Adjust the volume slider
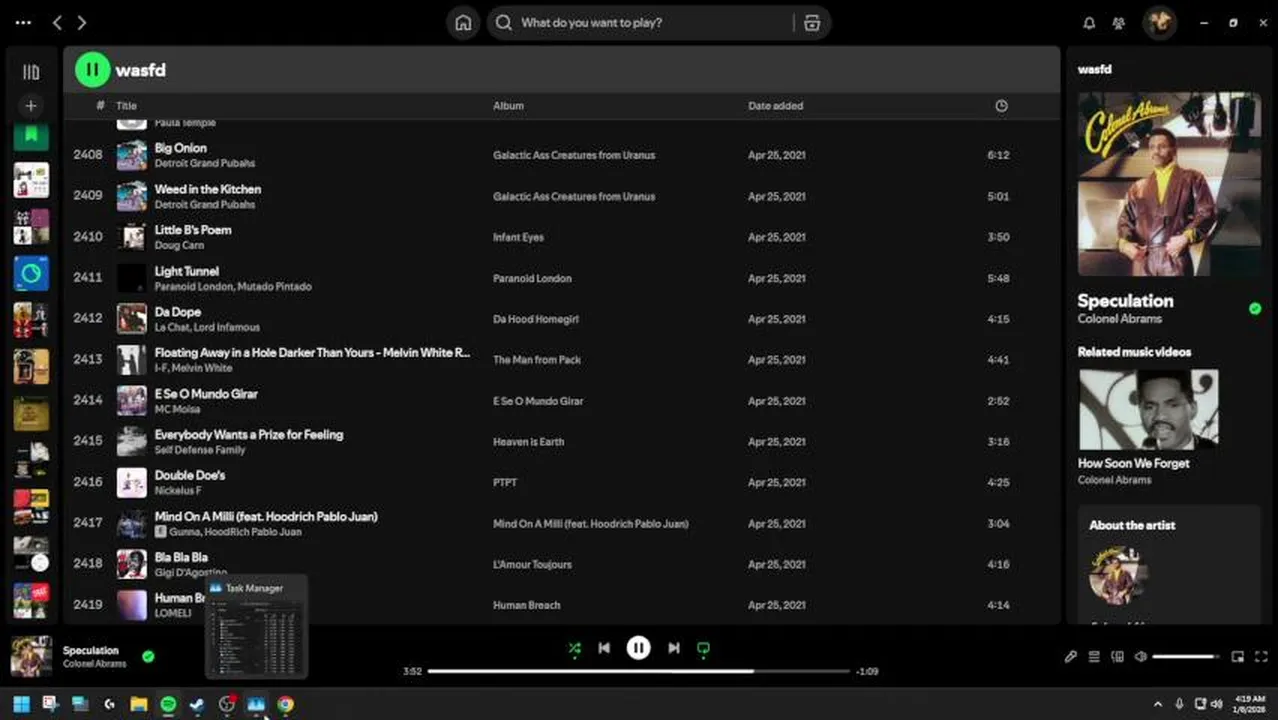 click(1187, 656)
